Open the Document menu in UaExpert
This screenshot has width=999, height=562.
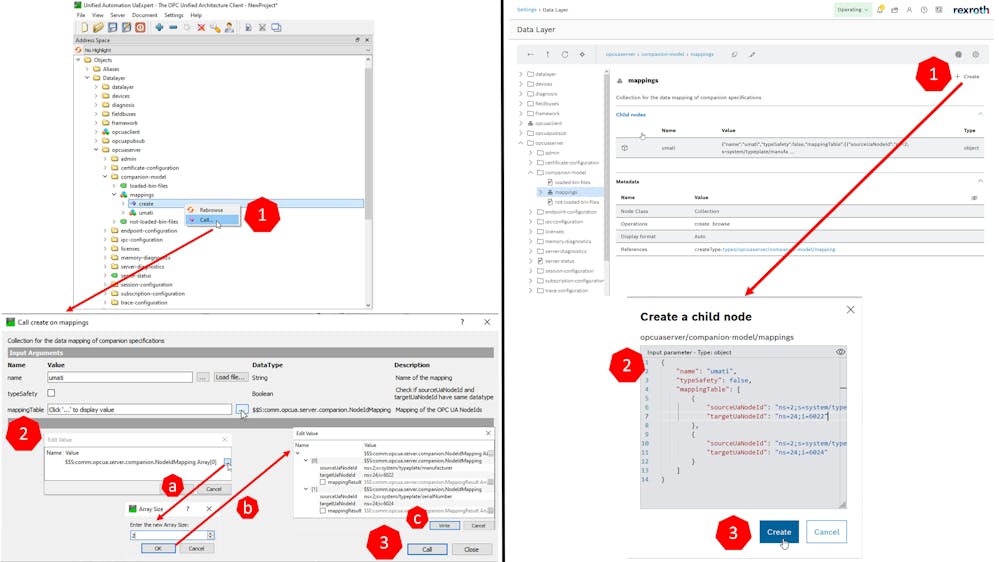pos(145,15)
